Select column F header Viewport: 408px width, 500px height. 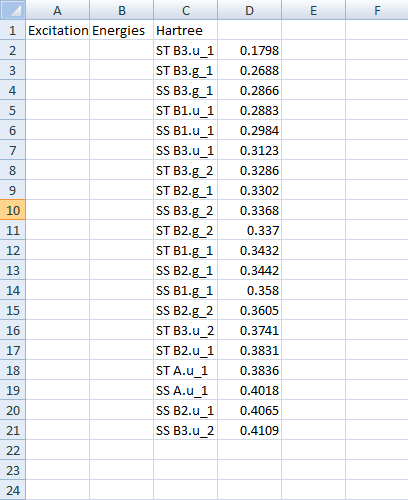point(377,10)
